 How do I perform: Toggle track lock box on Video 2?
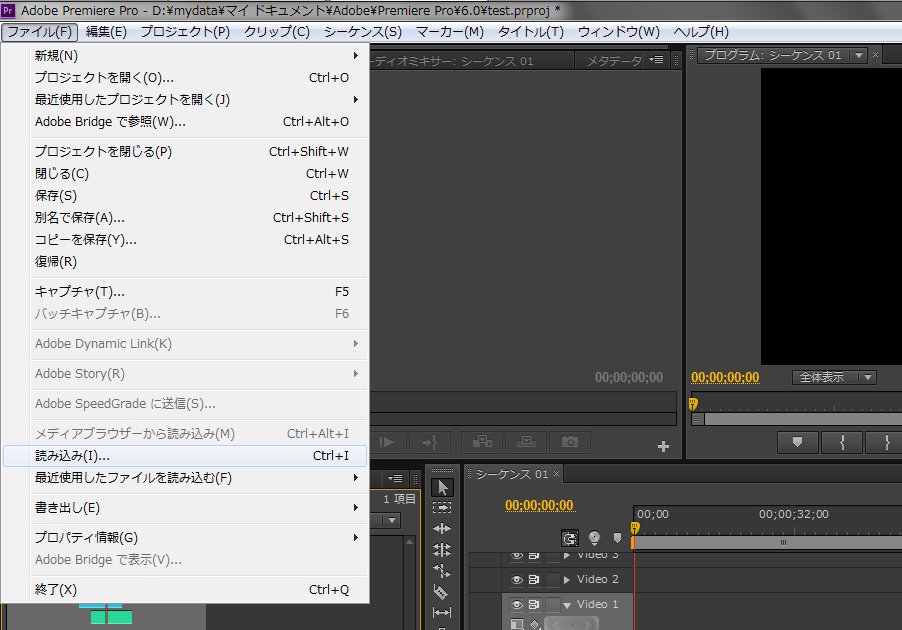pos(552,579)
